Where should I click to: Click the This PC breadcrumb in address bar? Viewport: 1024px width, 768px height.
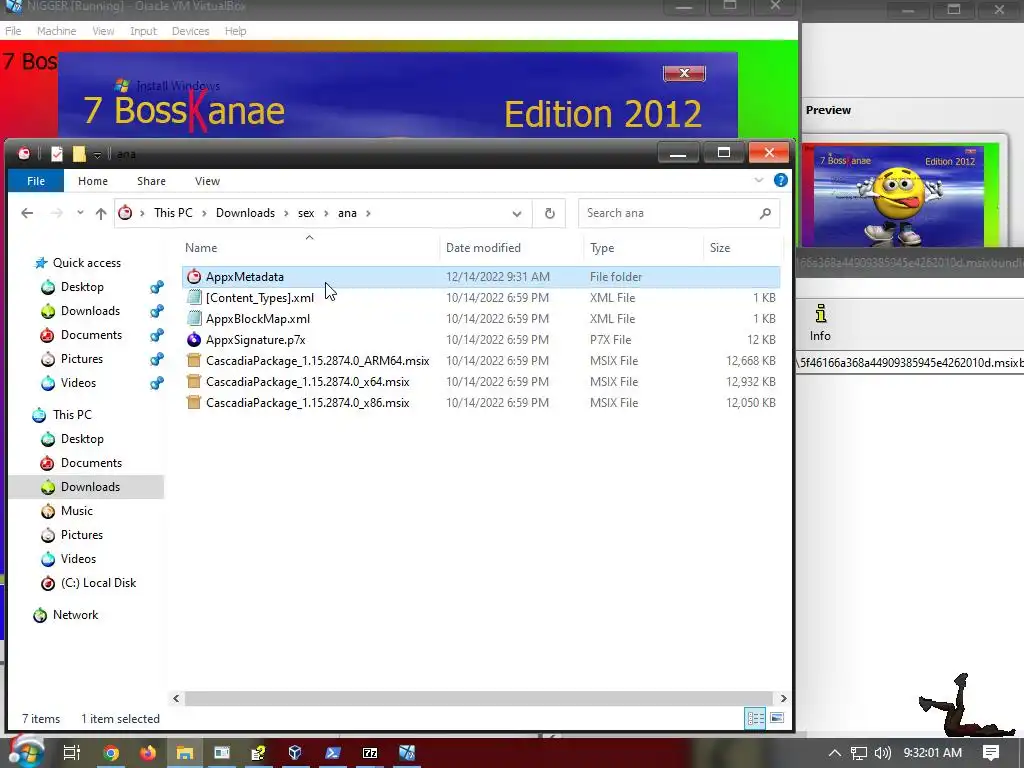pos(173,213)
